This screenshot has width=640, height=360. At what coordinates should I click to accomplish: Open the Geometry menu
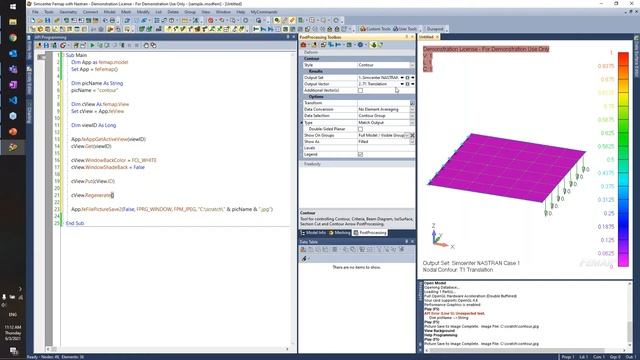68,12
